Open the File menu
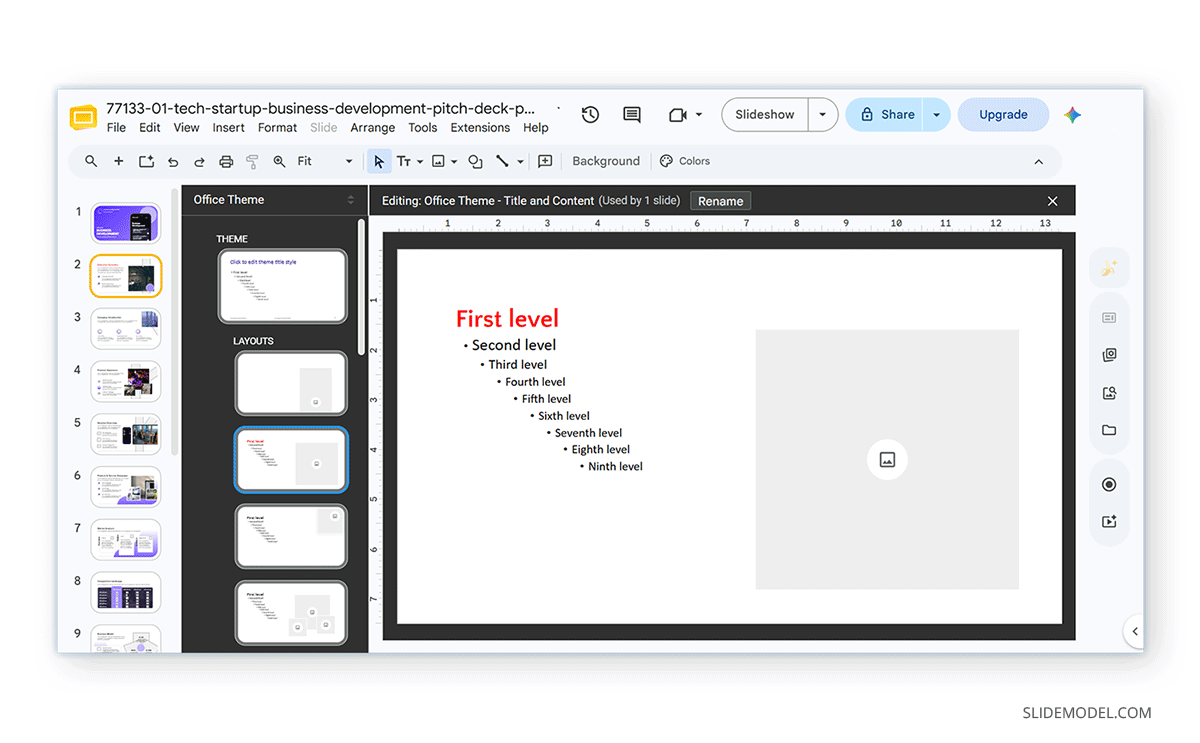 pos(116,128)
